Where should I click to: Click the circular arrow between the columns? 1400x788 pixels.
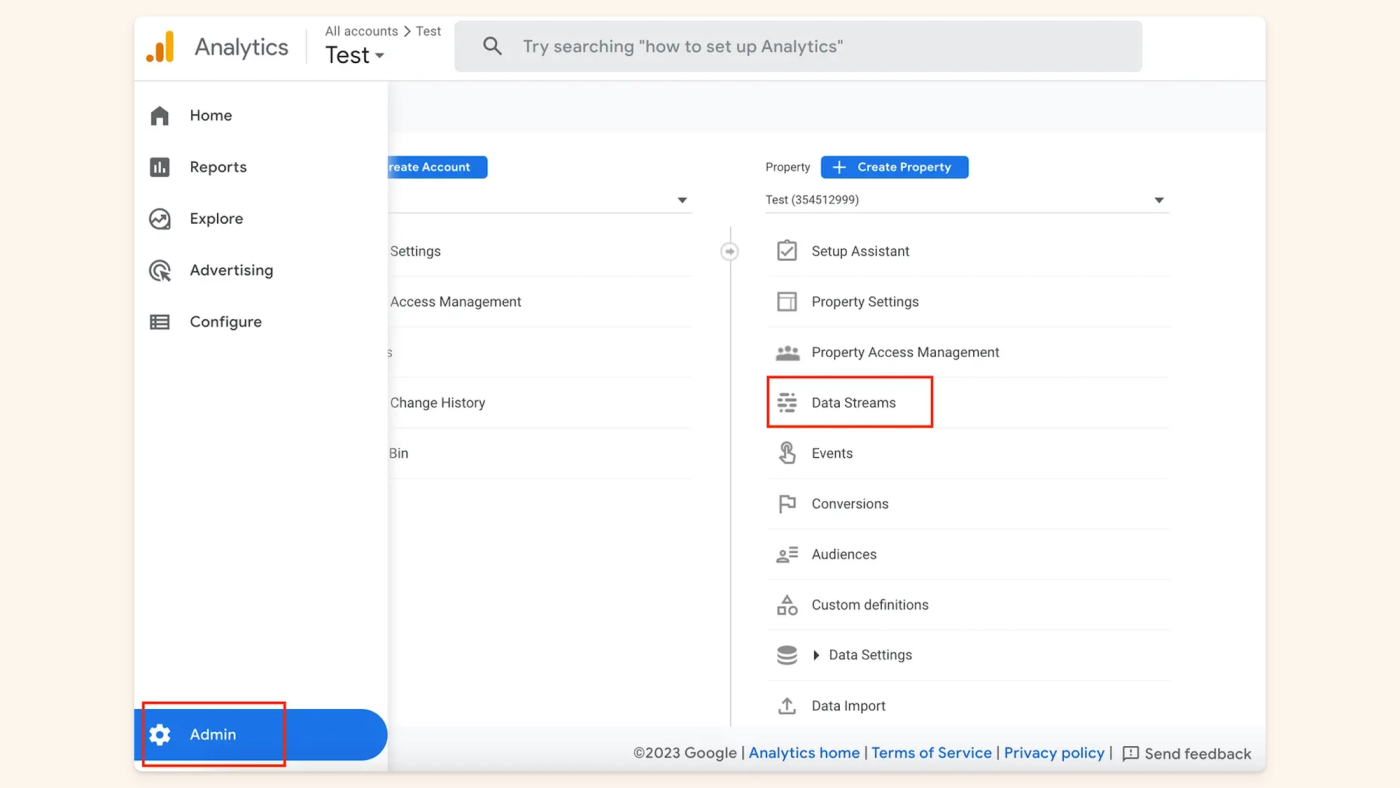730,252
